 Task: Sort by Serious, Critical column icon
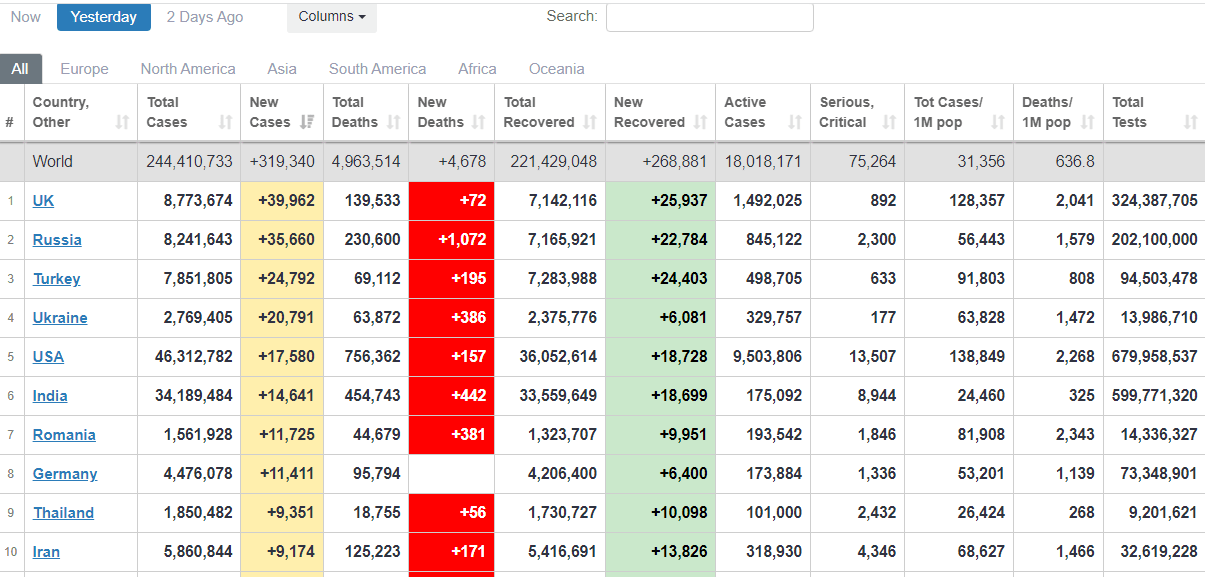[889, 122]
